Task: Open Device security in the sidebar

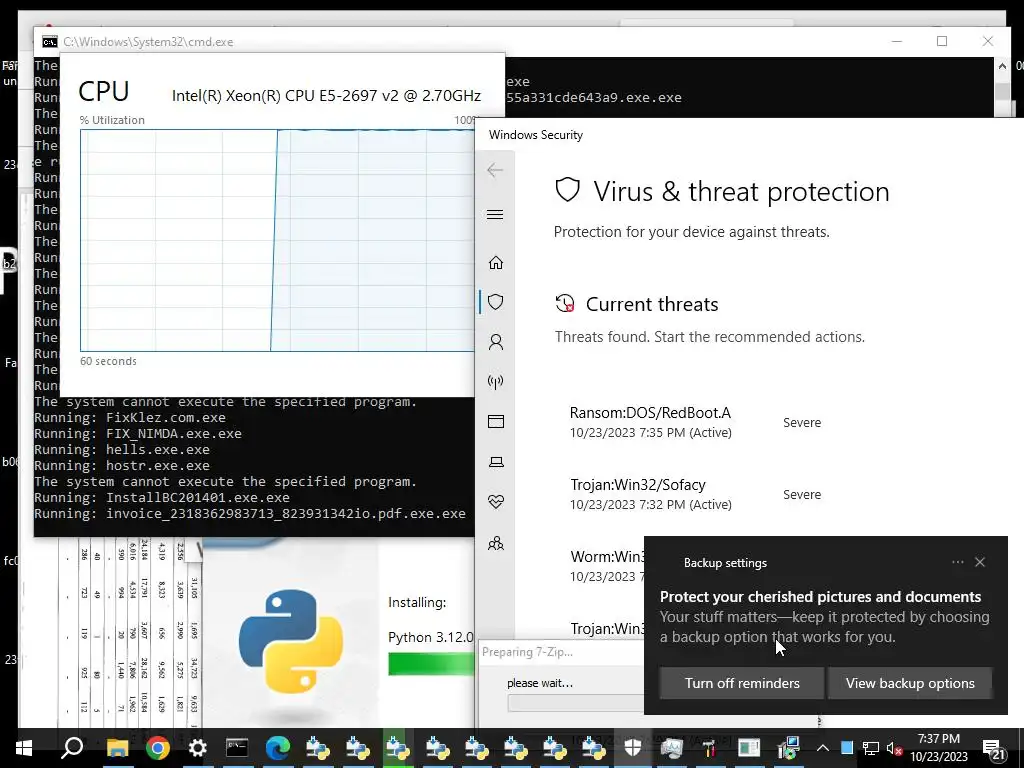Action: (x=496, y=462)
